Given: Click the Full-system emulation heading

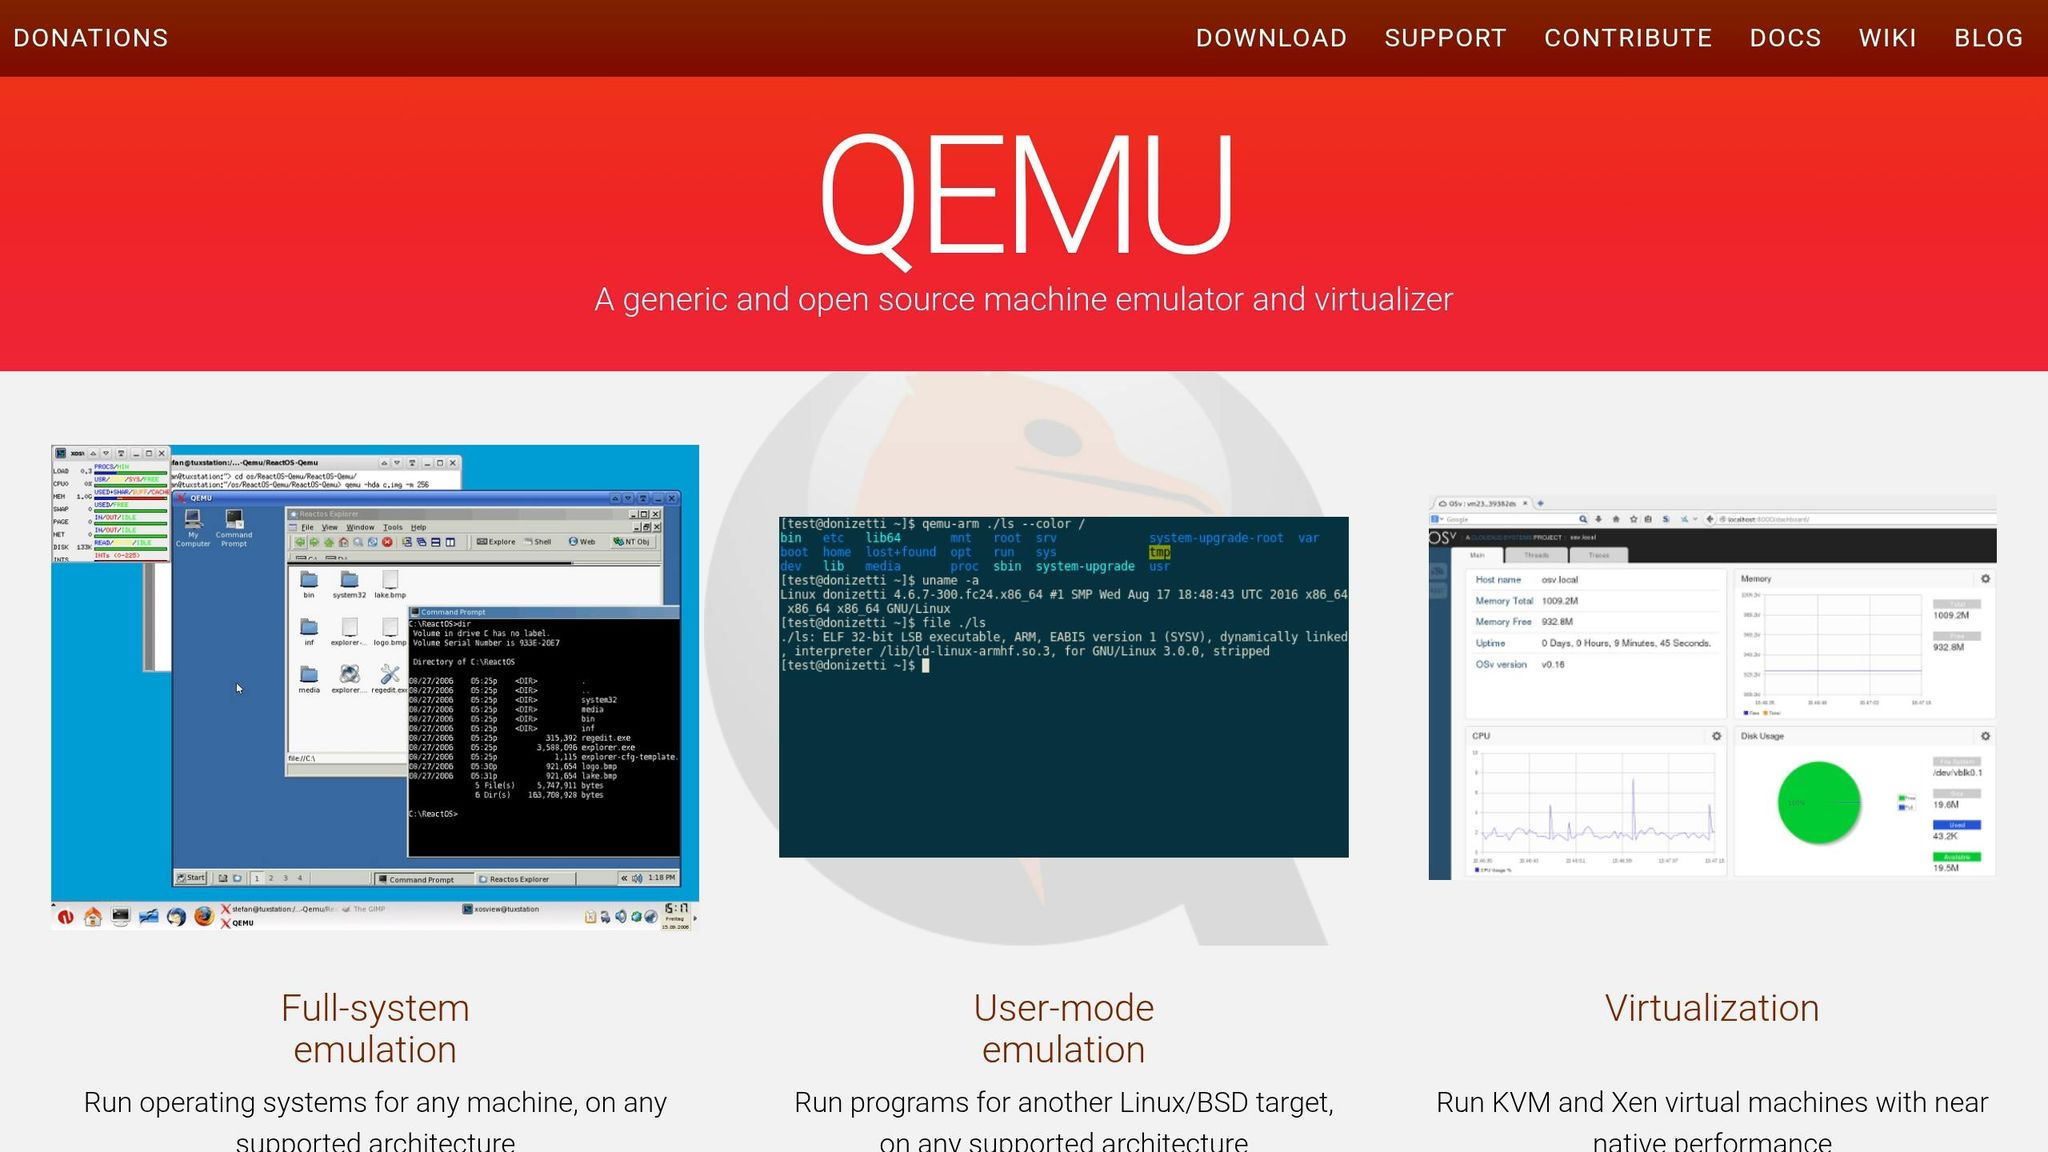Looking at the screenshot, I should (375, 1028).
